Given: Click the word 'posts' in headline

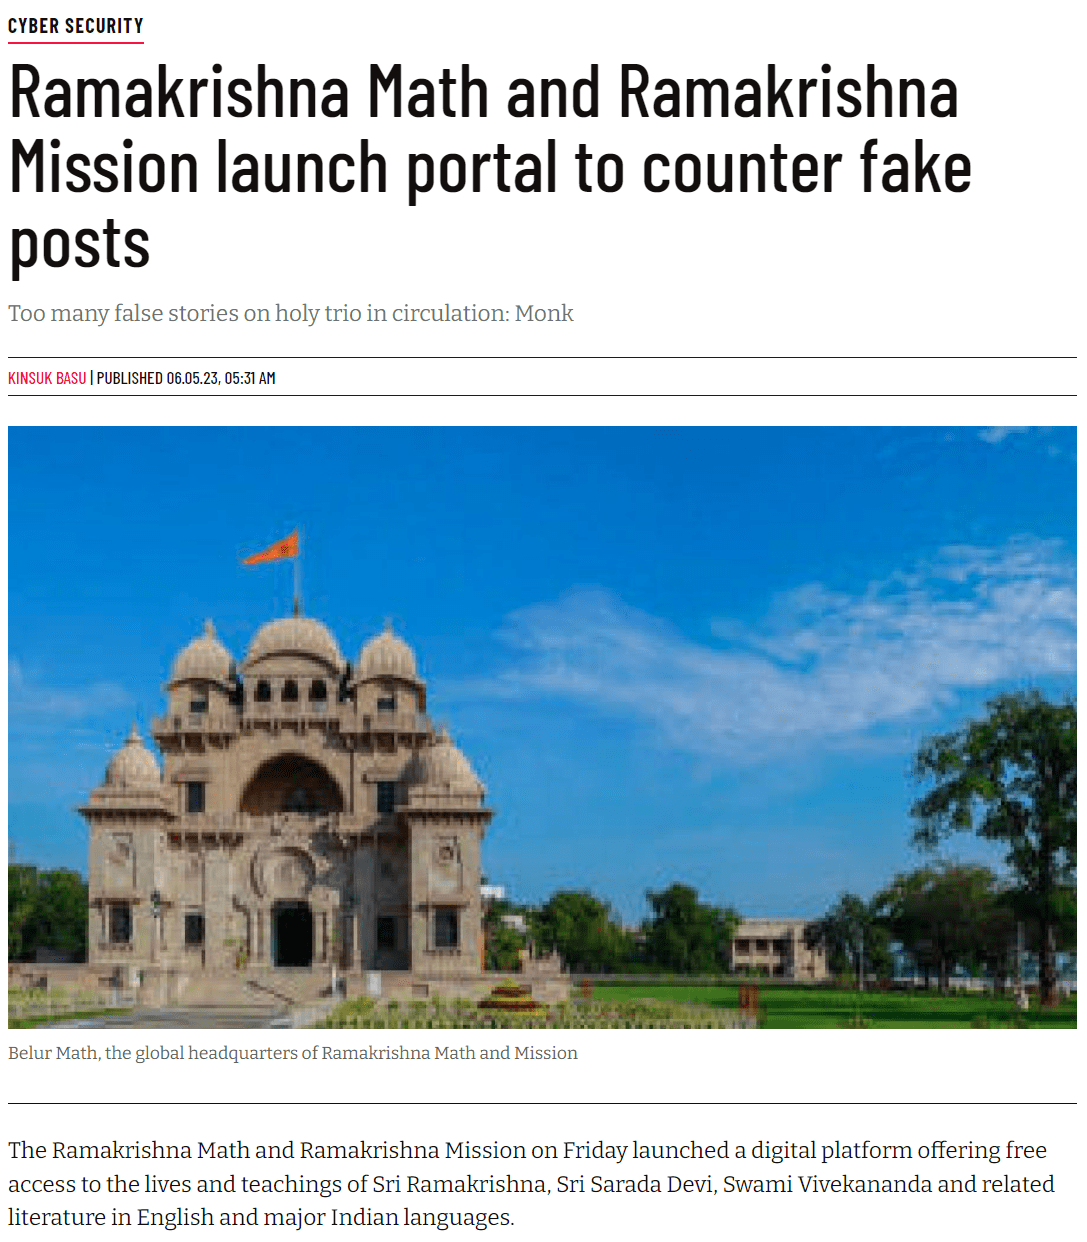Looking at the screenshot, I should [80, 244].
